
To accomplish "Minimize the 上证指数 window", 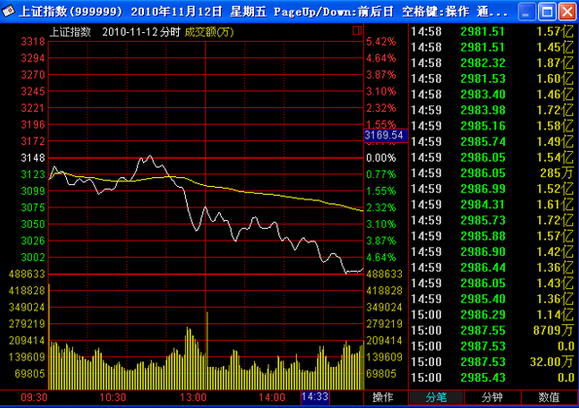I will tap(527, 11).
